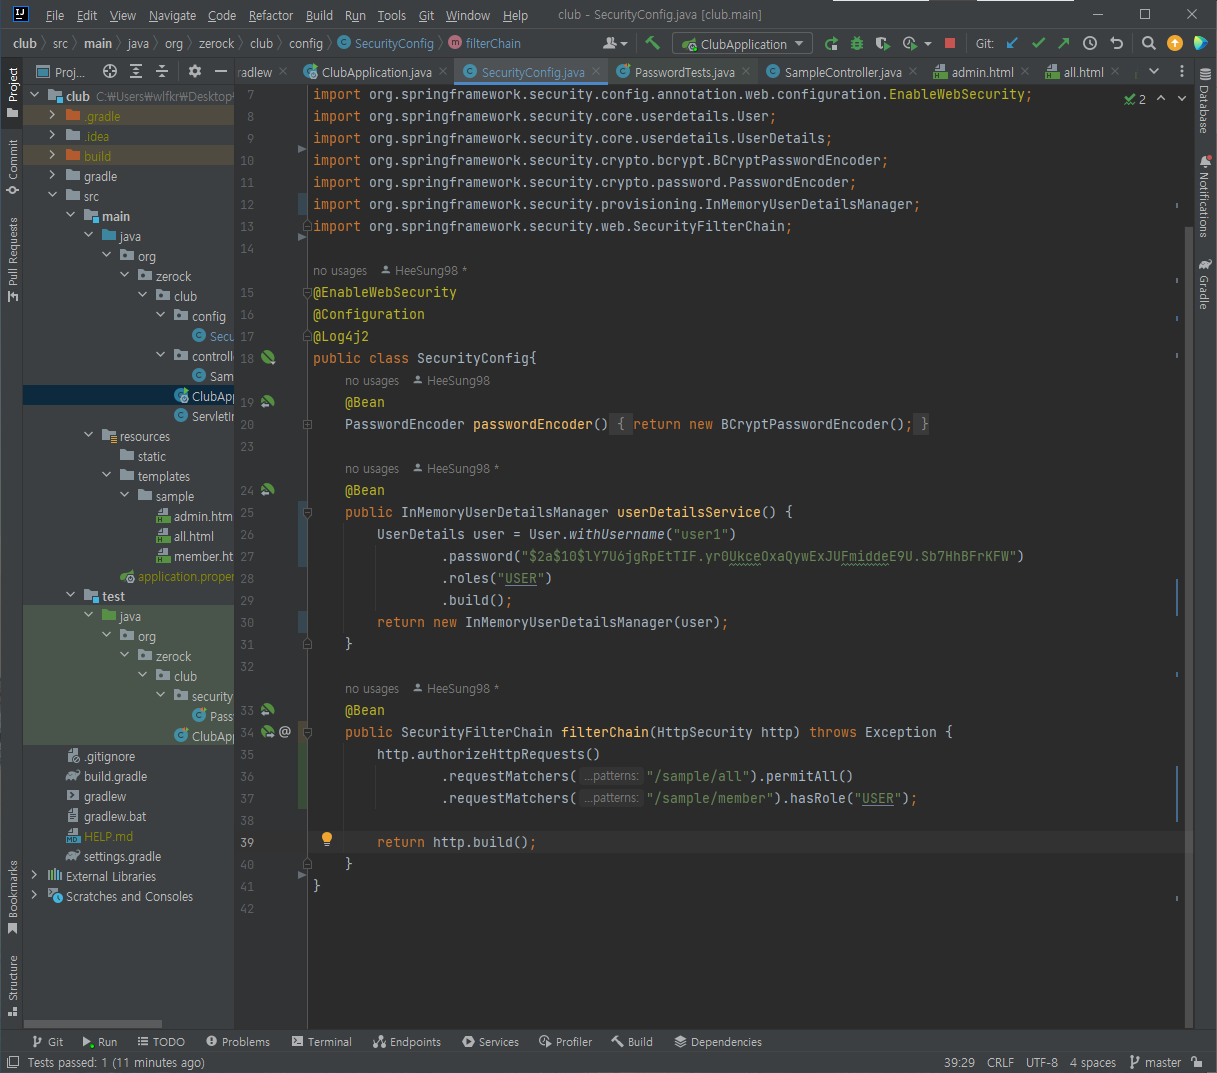
Task: Run ClubApplication with the green run icon
Action: [831, 43]
